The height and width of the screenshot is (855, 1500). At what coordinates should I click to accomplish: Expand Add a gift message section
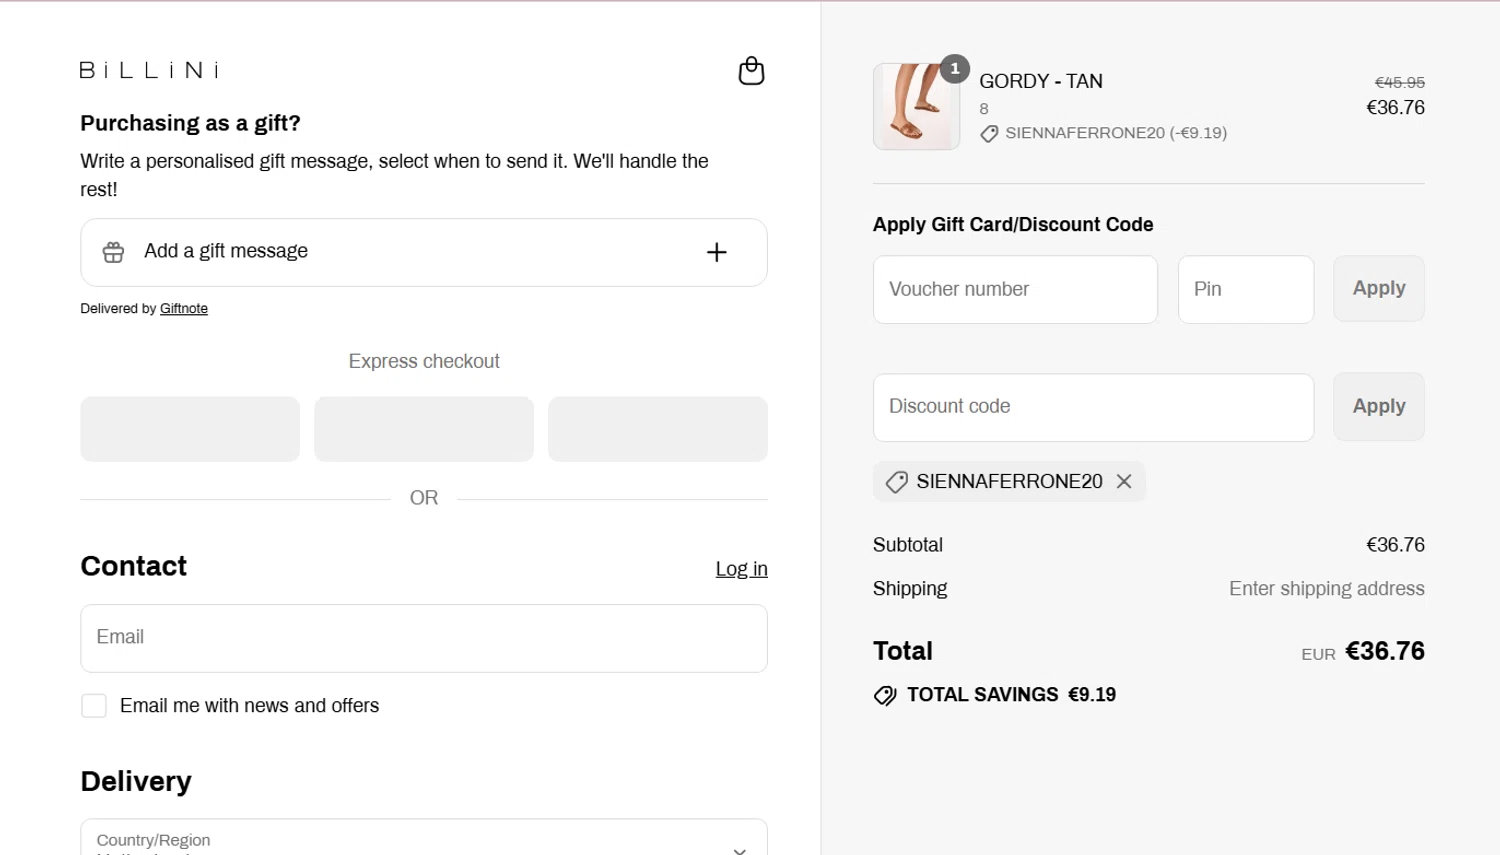coord(424,252)
